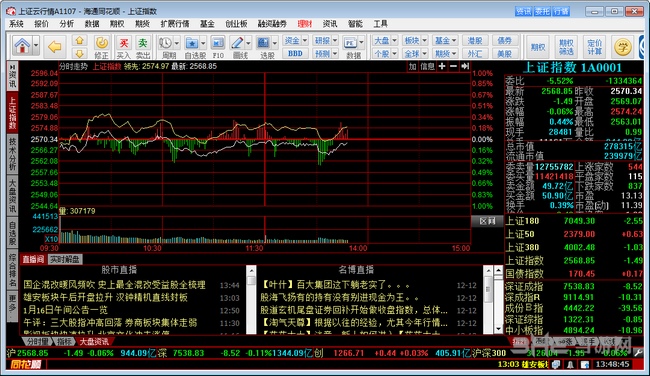Click the 区间 button beside the chart

(x=487, y=221)
